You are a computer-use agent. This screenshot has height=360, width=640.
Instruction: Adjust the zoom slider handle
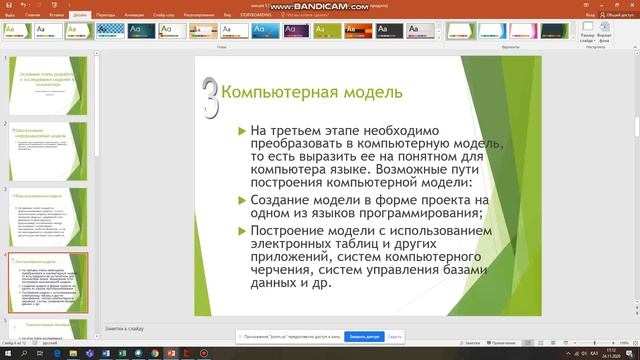(x=594, y=343)
